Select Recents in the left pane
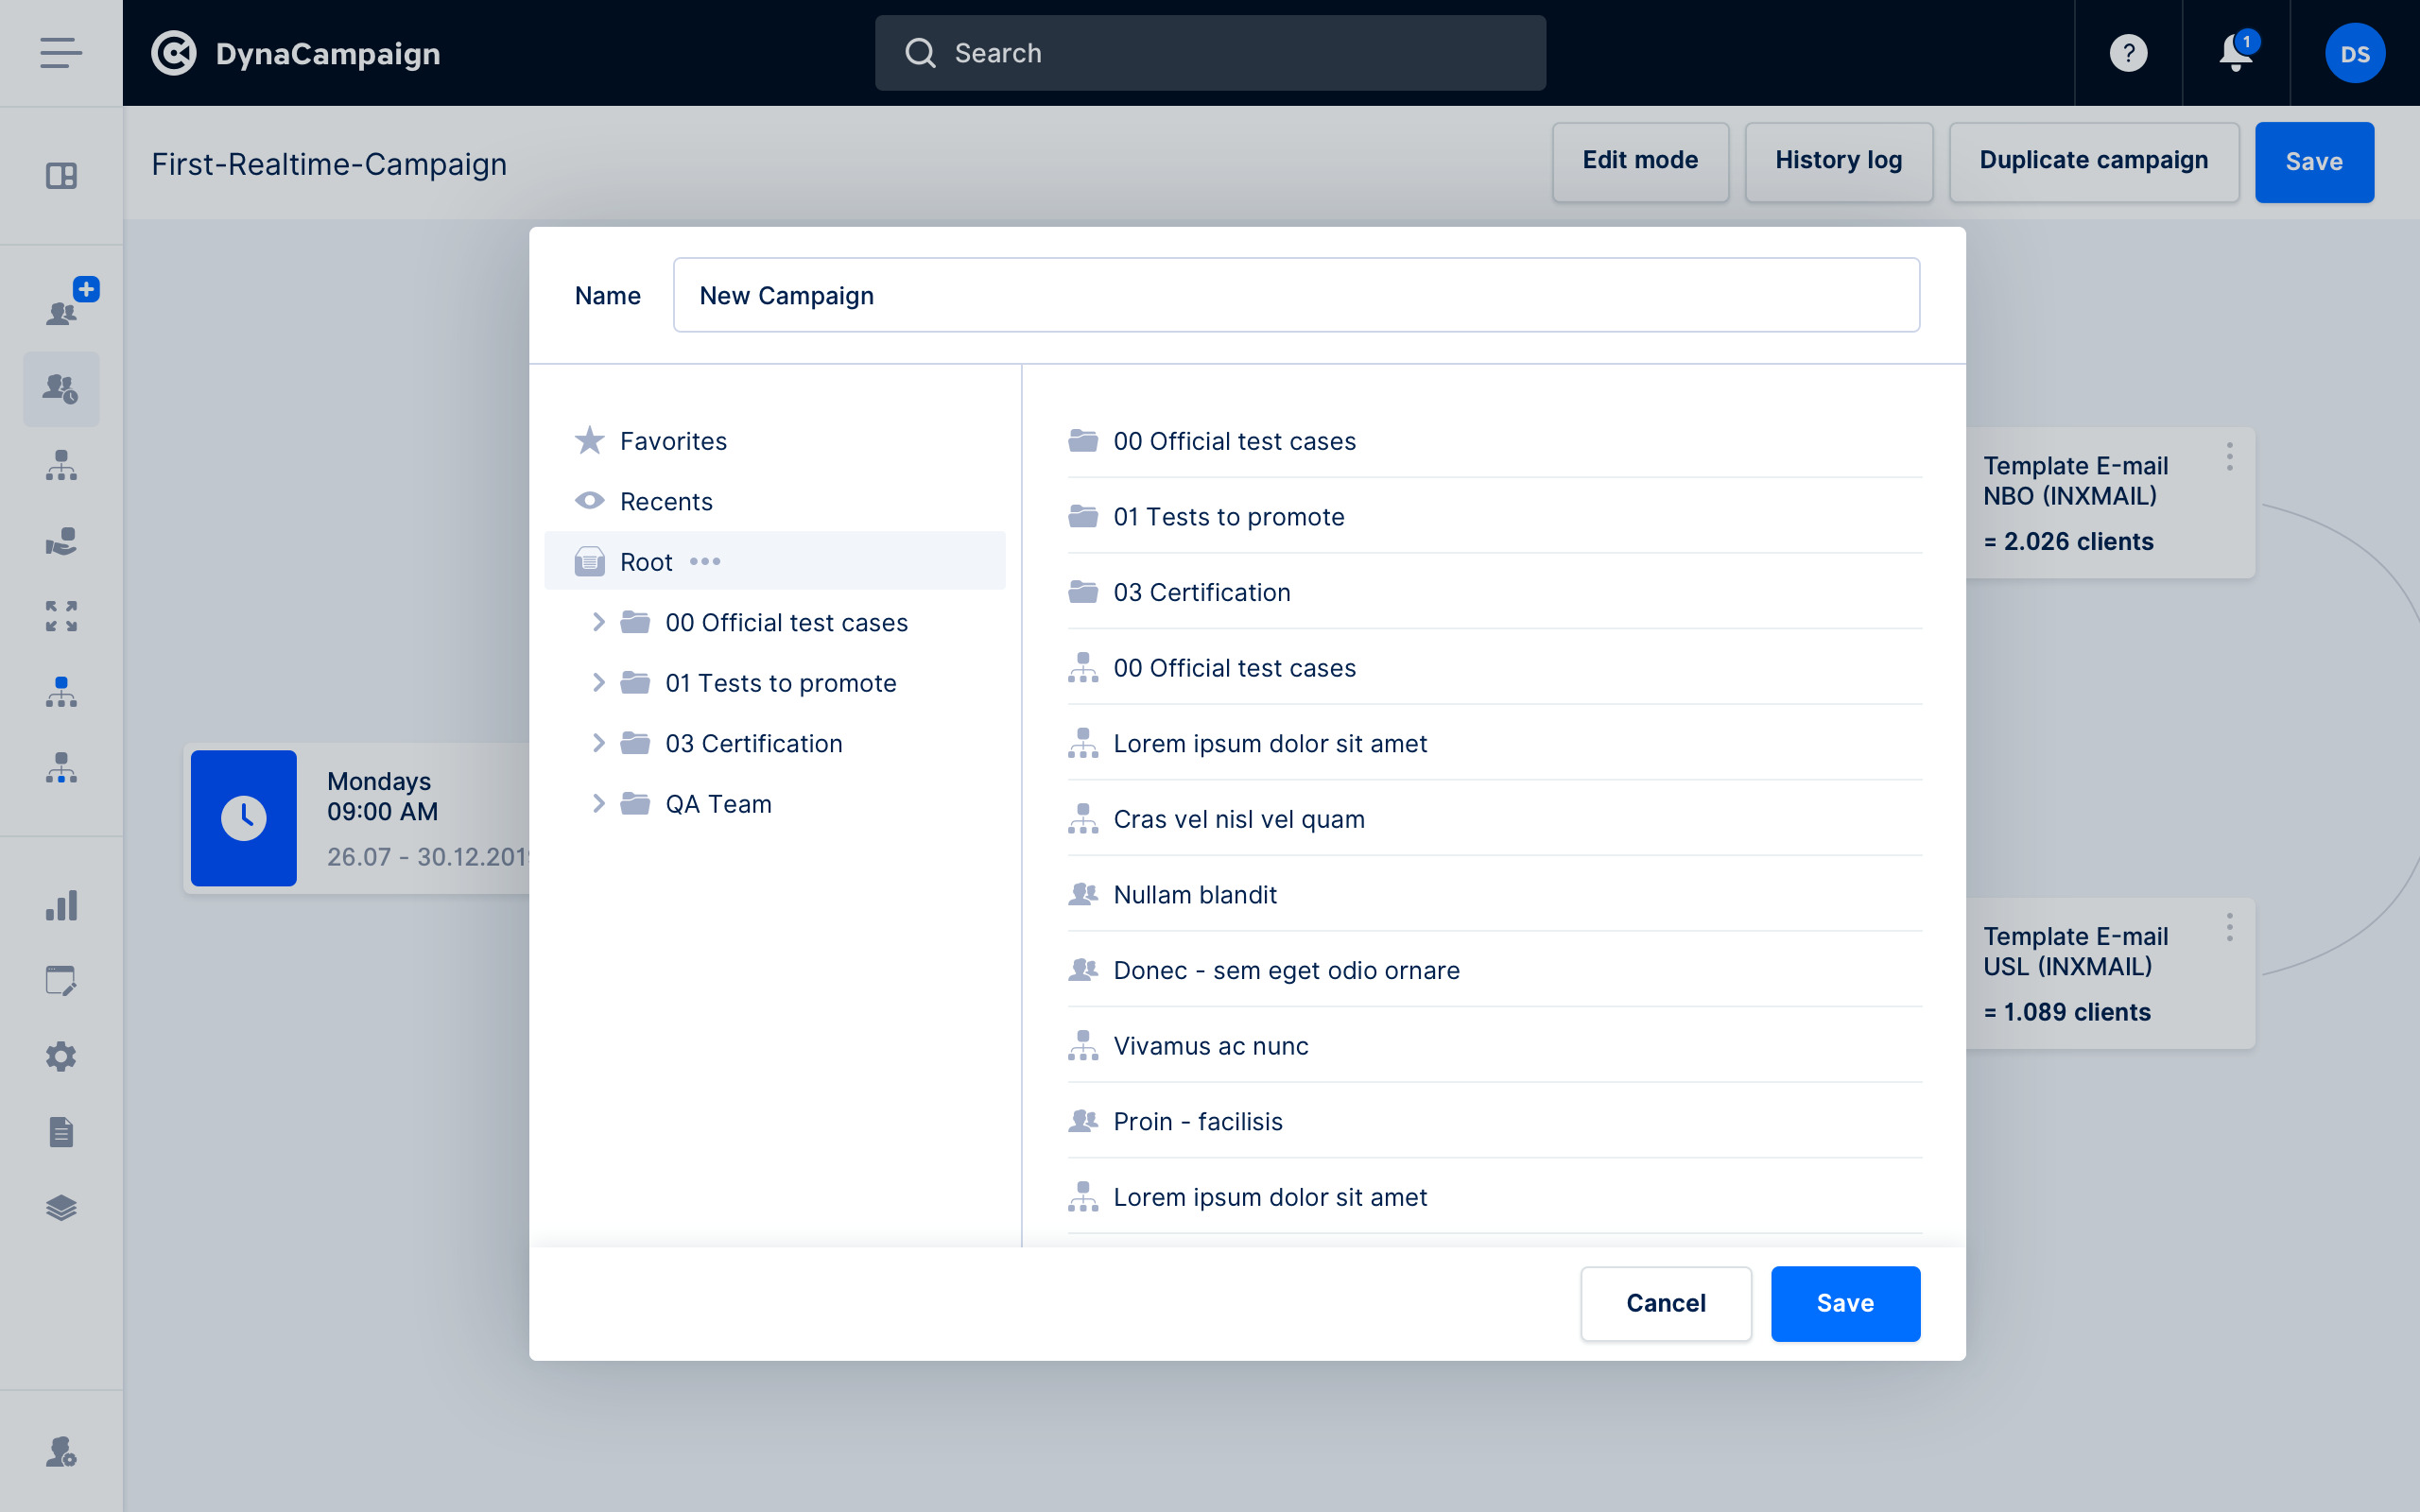2420x1512 pixels. pos(666,502)
